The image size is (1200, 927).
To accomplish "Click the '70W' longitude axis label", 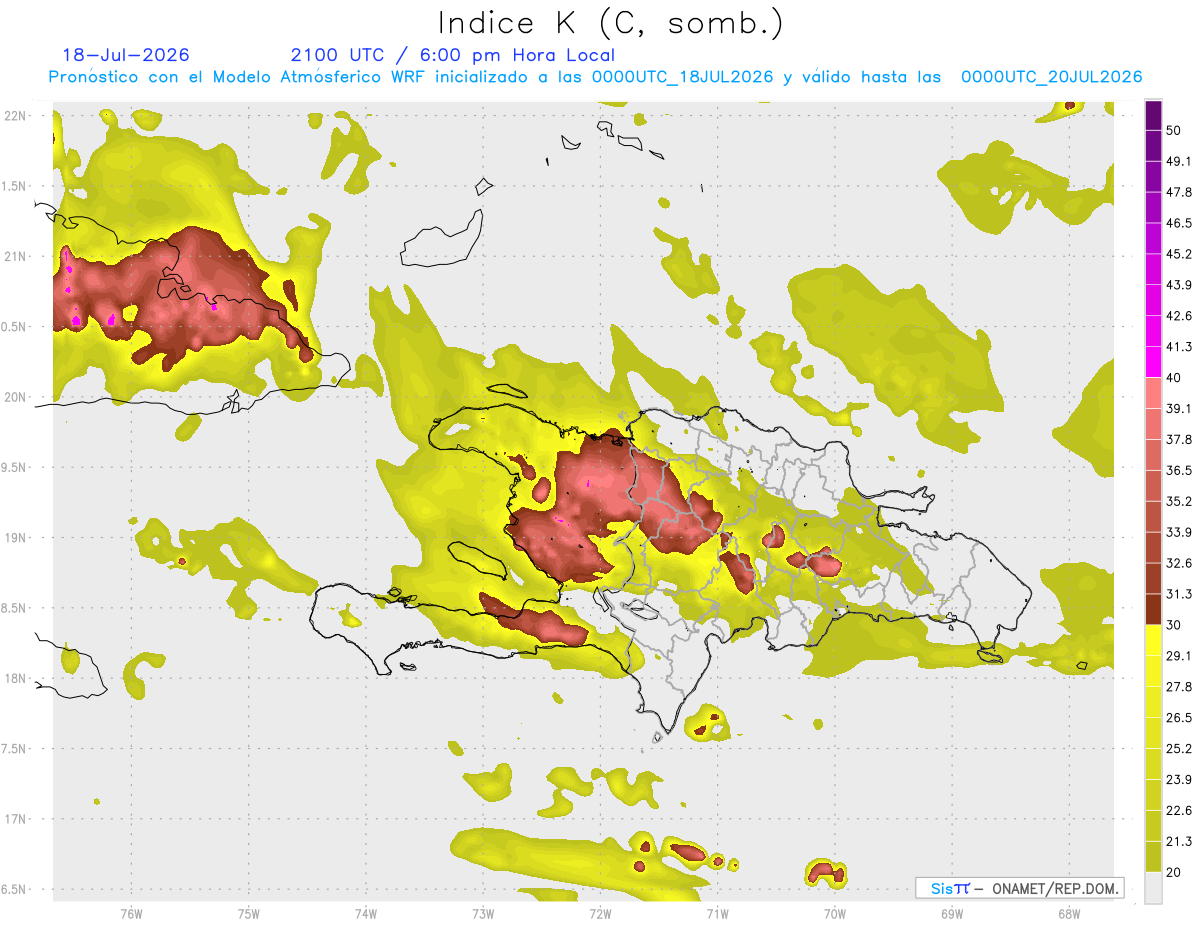I will [835, 913].
